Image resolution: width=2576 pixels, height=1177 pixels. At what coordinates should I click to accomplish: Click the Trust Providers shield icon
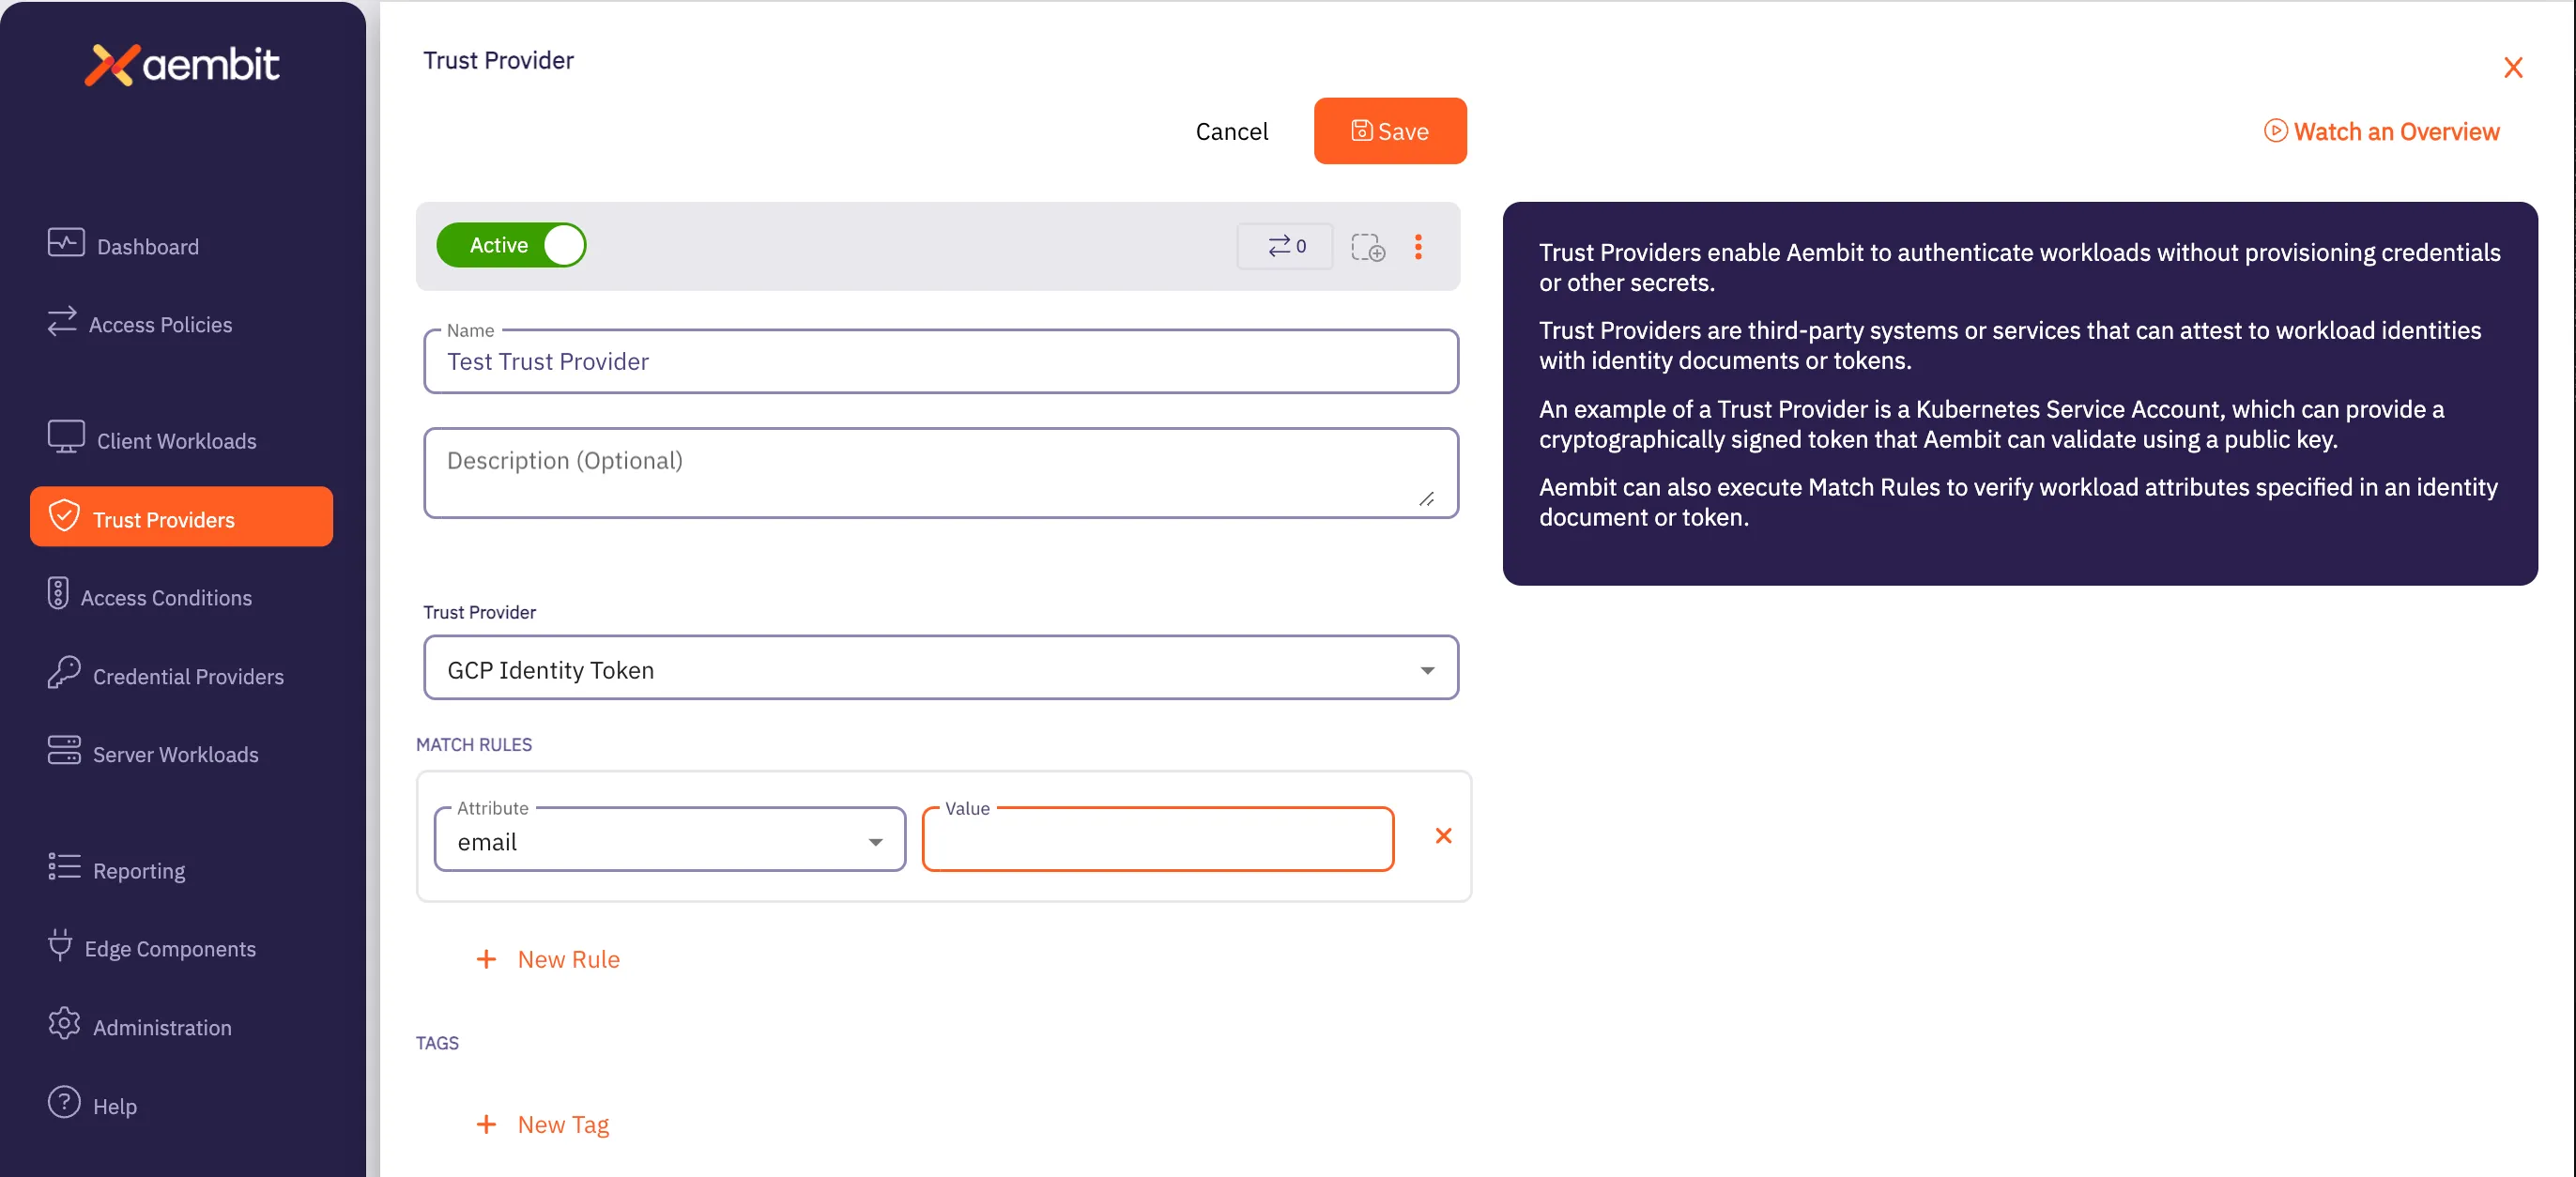coord(64,517)
